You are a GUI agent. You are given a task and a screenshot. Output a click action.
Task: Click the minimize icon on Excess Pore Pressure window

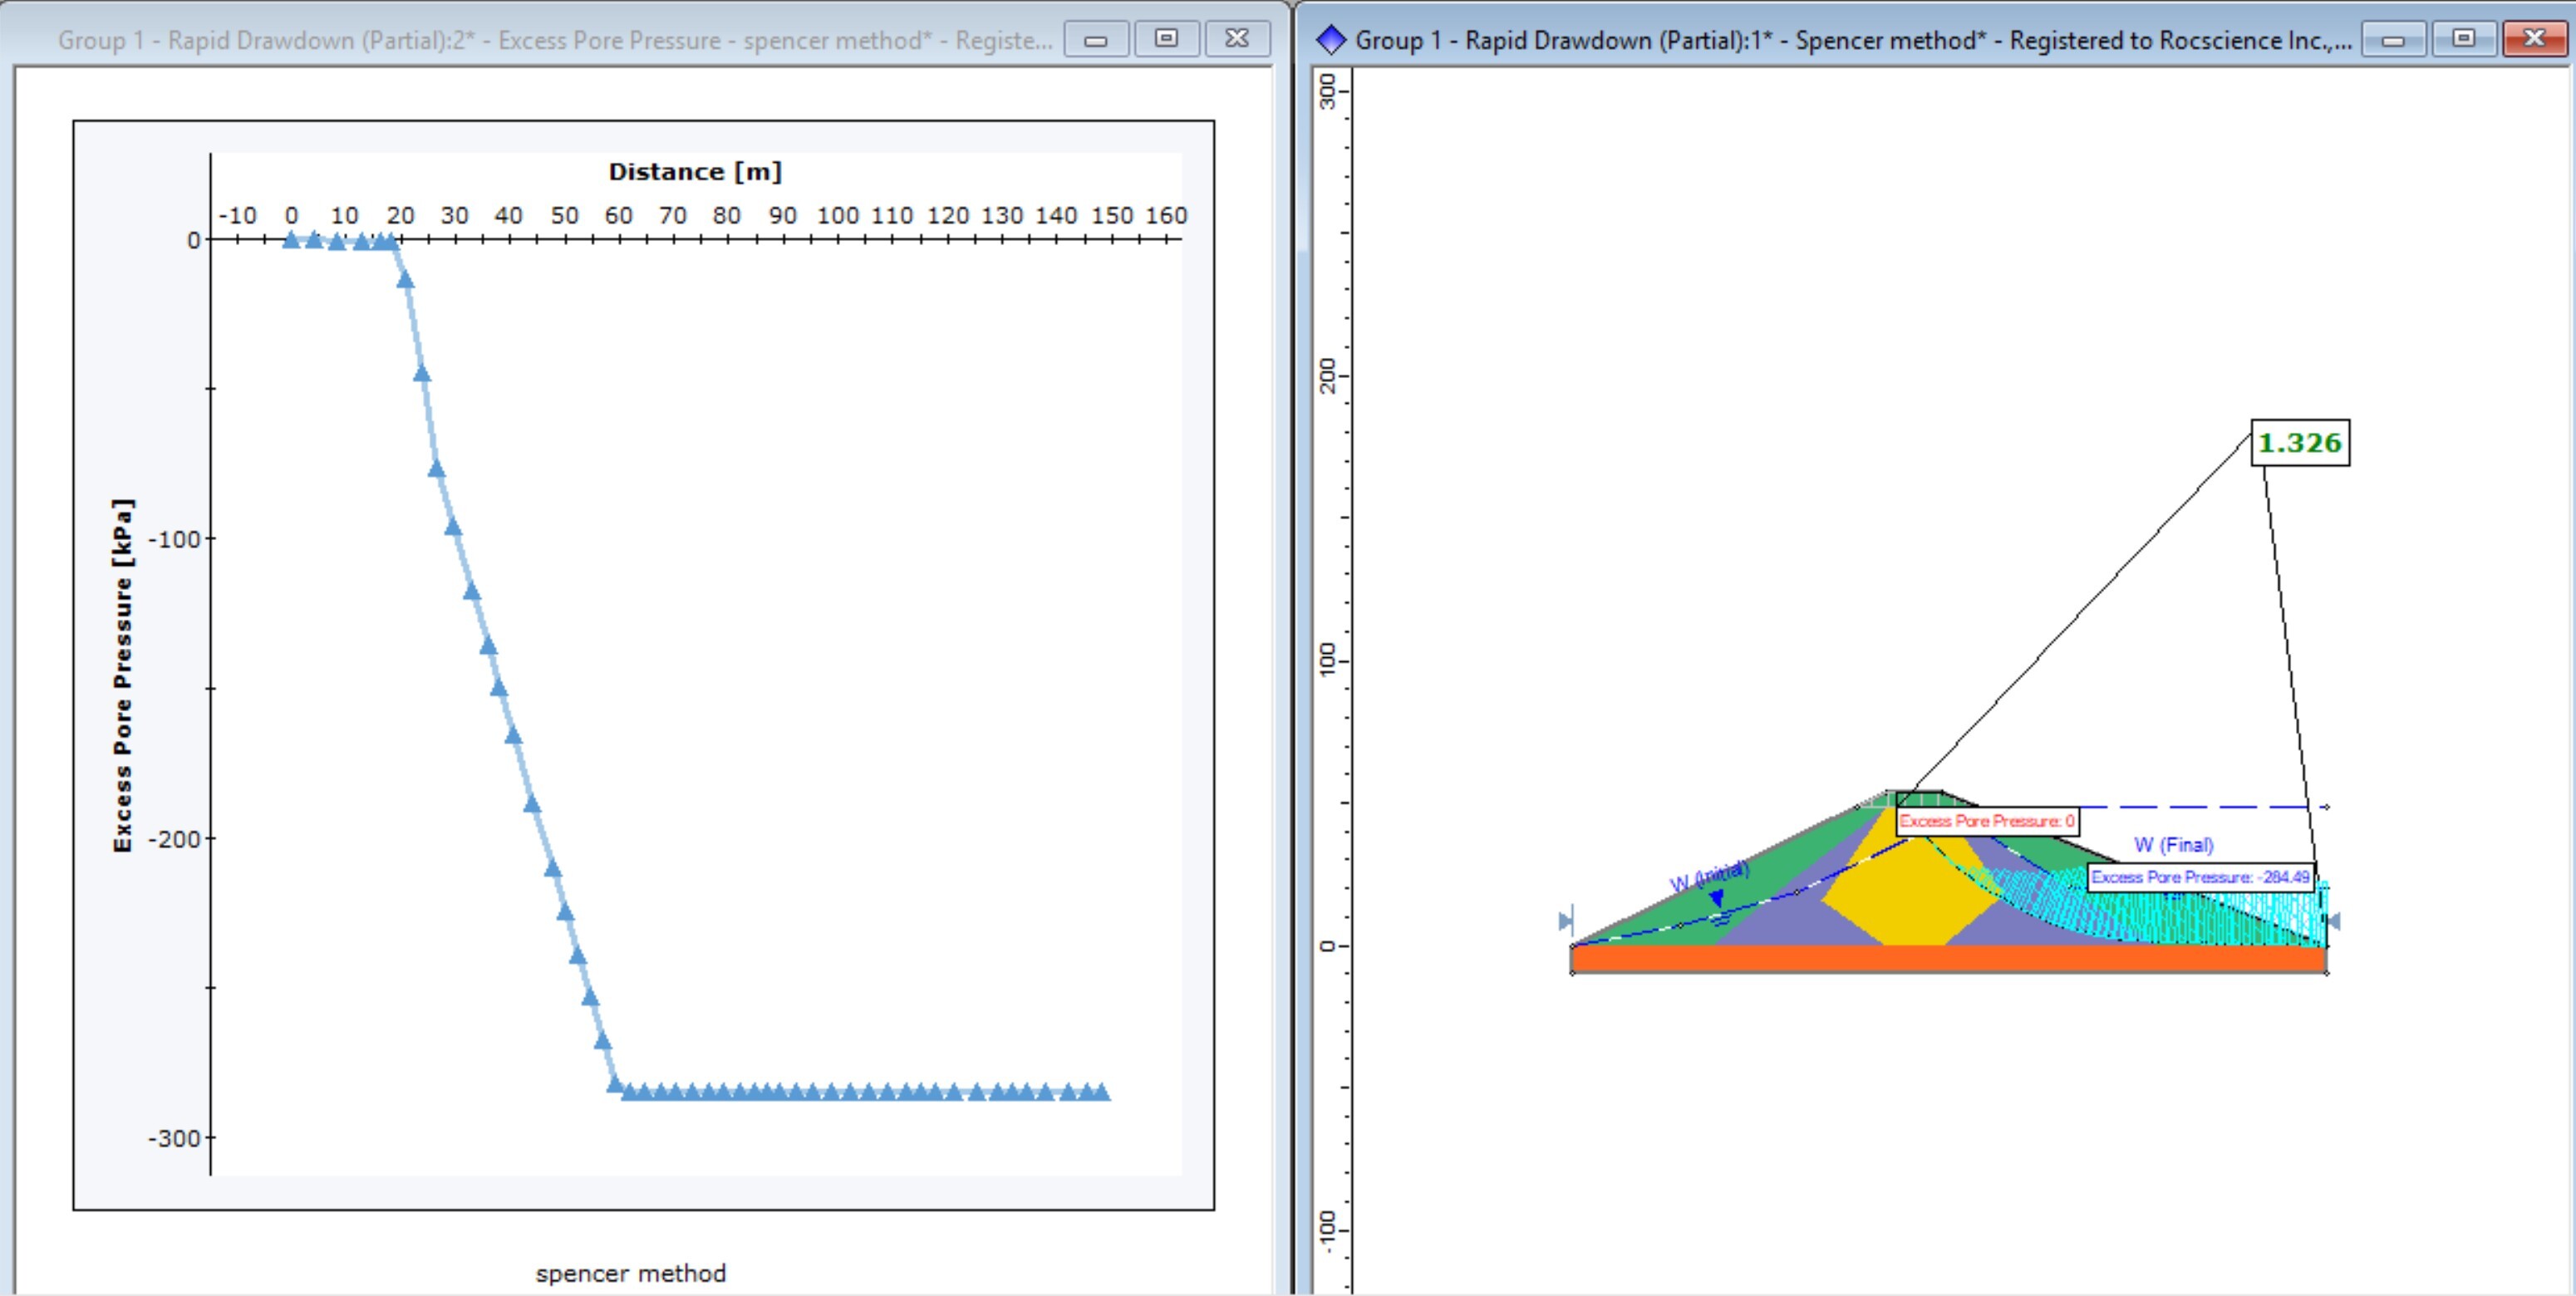tap(1098, 40)
